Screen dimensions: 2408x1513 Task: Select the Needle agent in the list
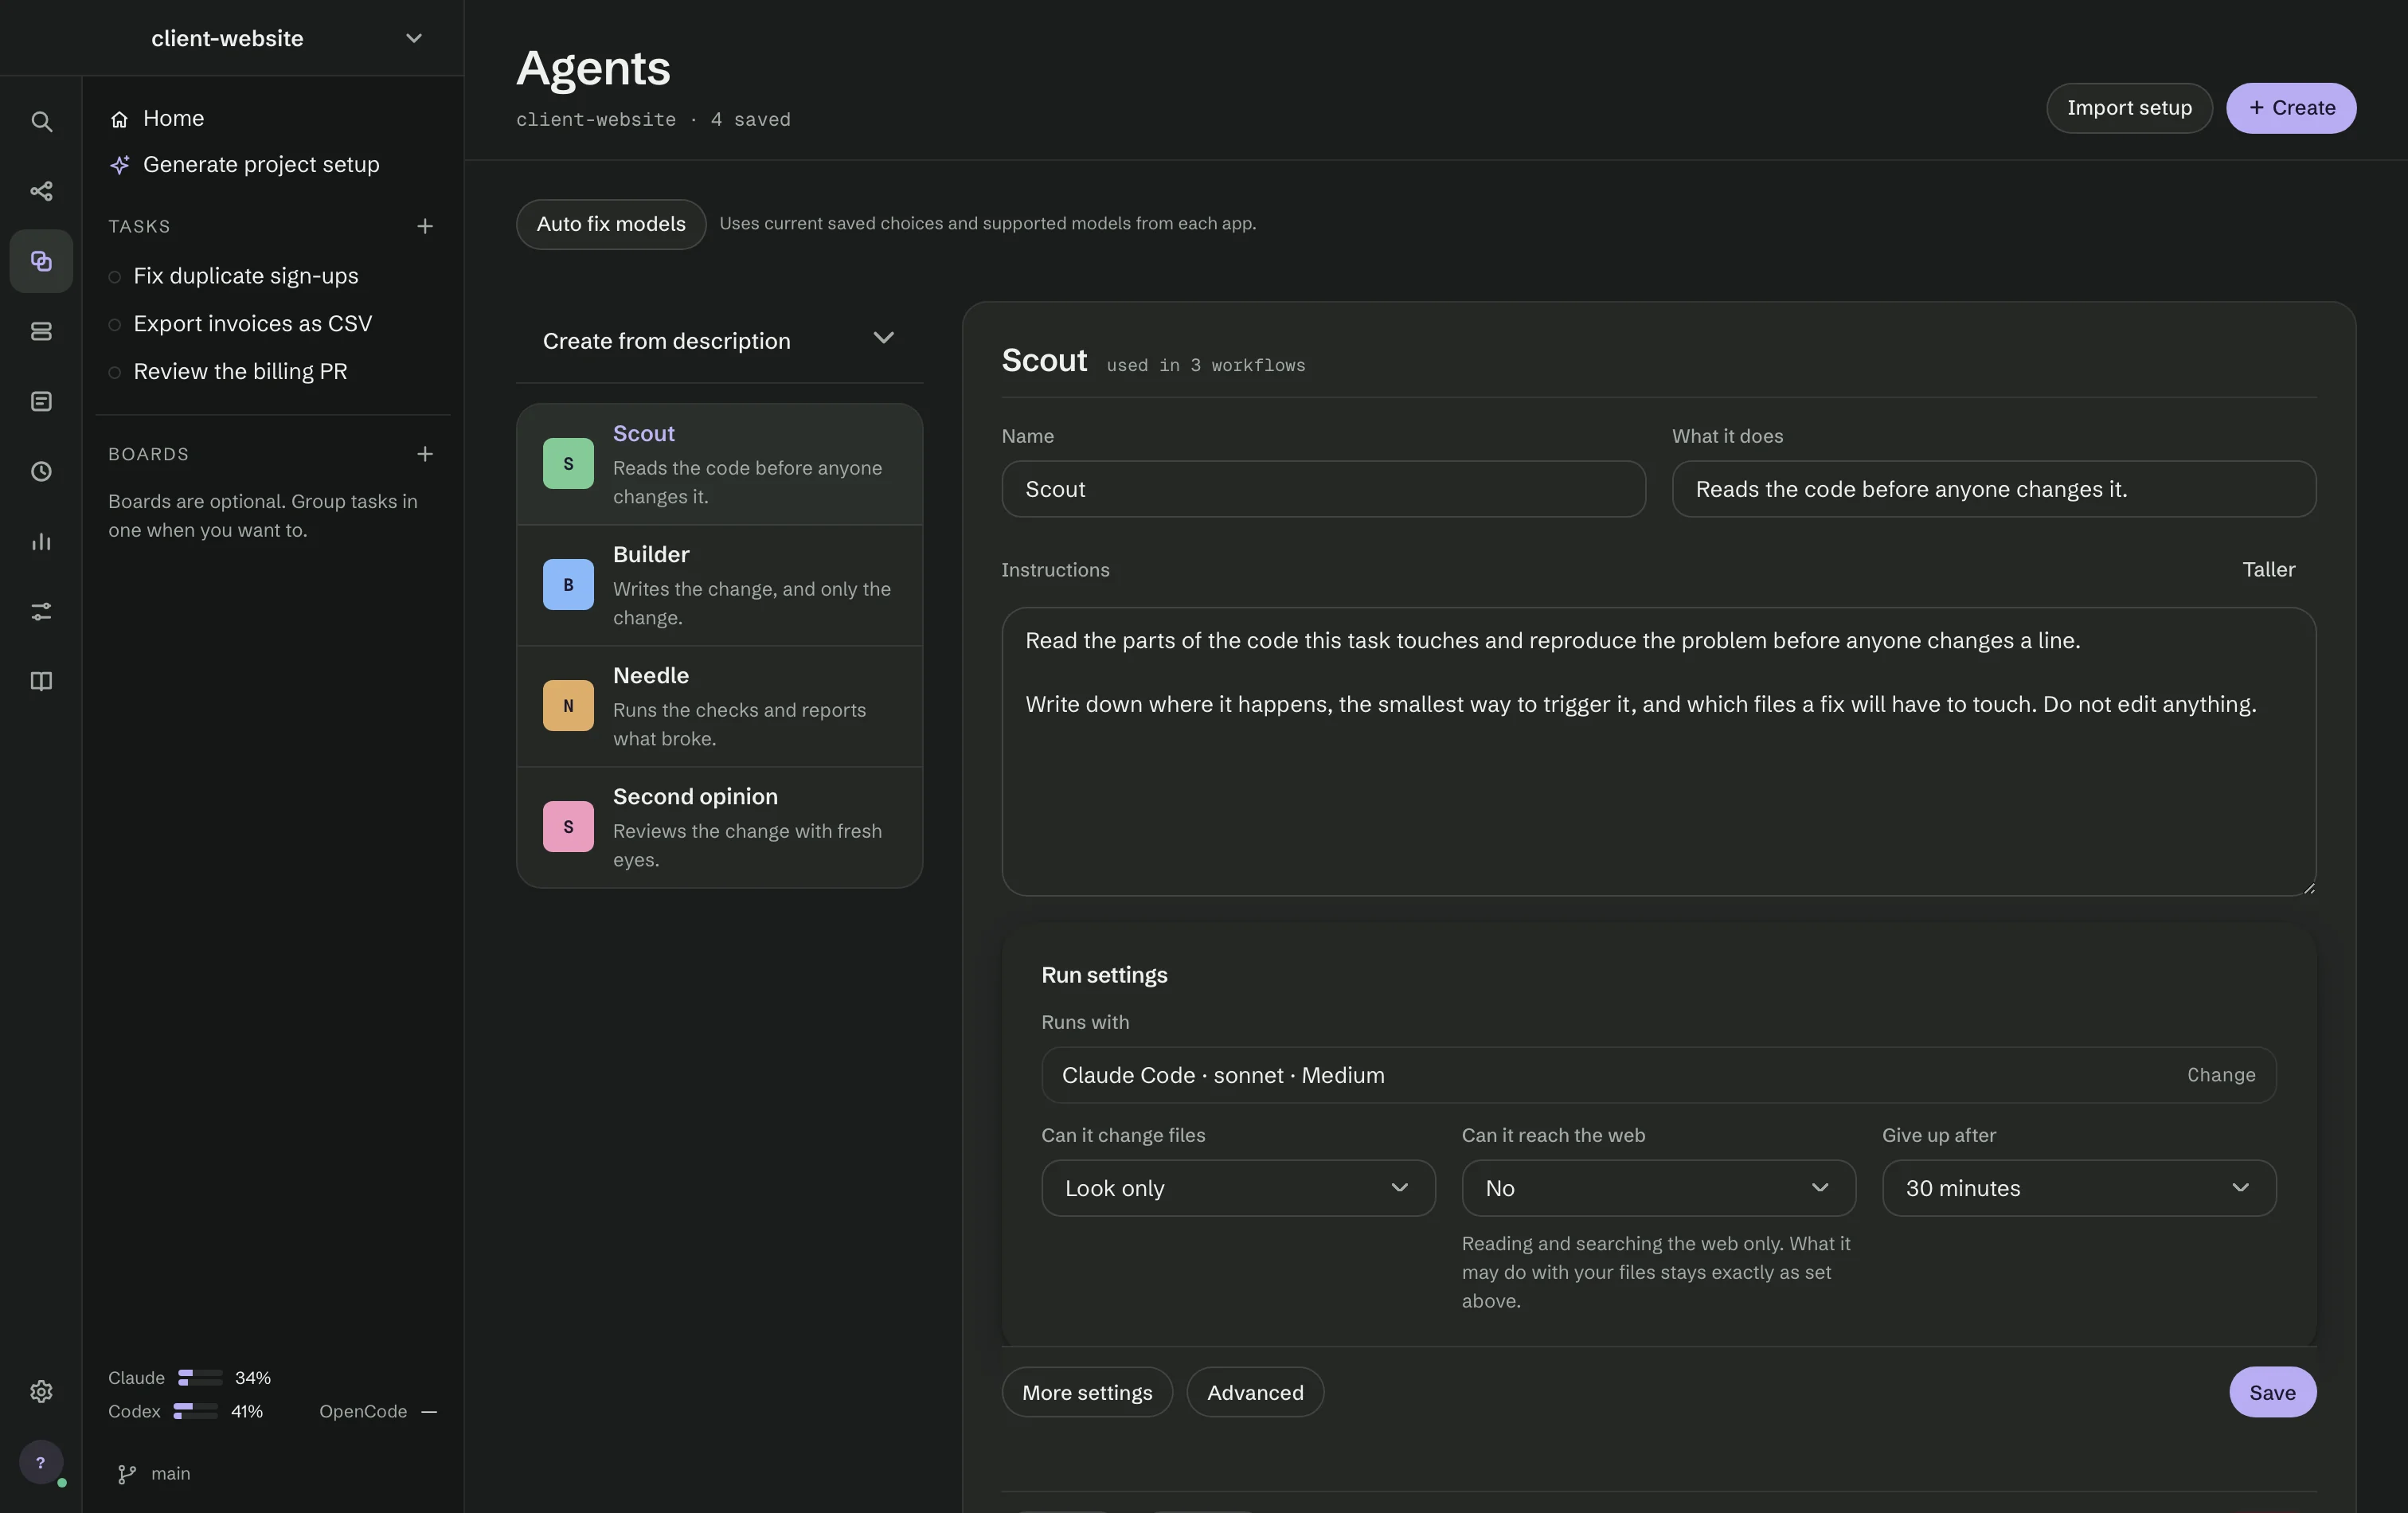[719, 706]
